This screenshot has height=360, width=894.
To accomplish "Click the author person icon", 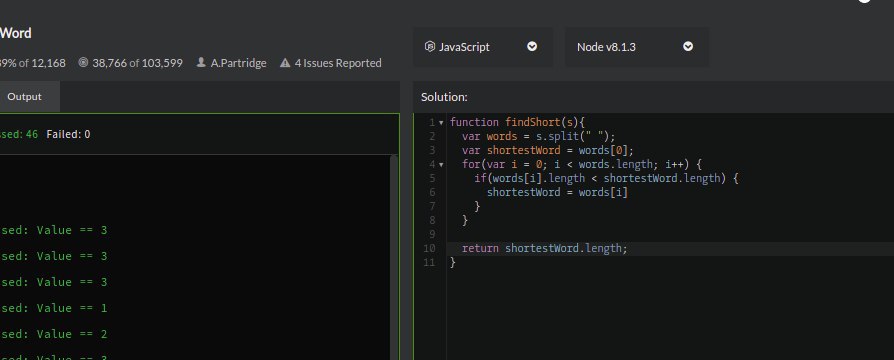I will click(201, 63).
